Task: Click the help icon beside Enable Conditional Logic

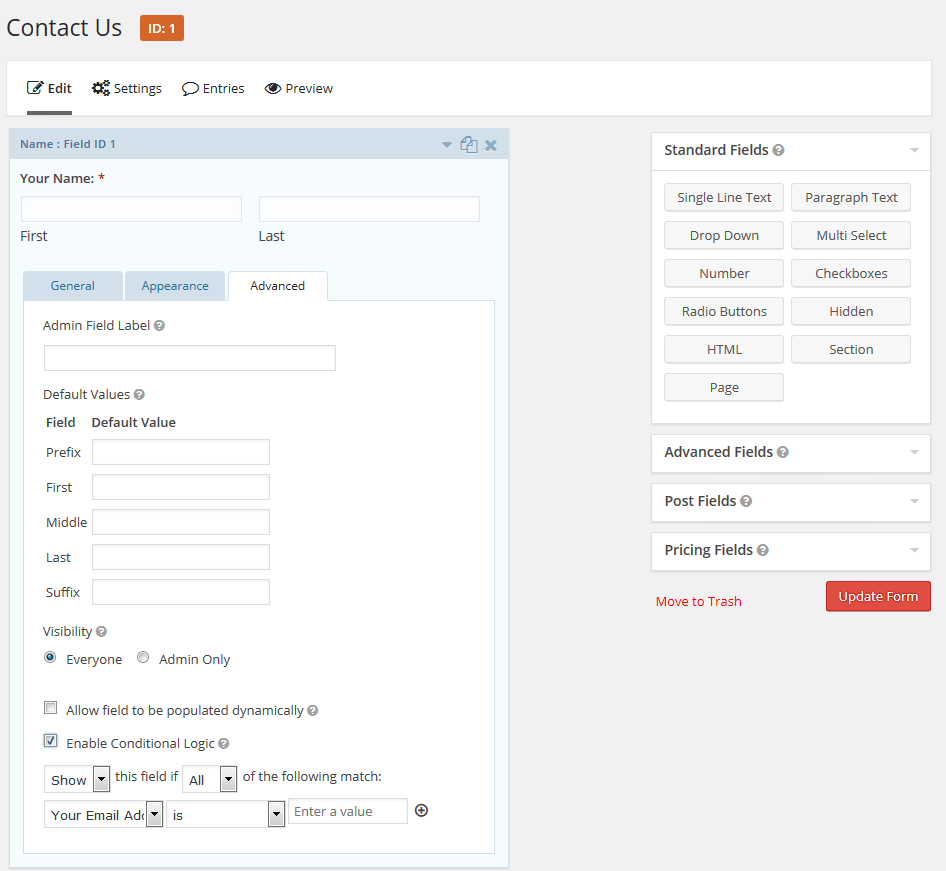Action: coord(224,744)
